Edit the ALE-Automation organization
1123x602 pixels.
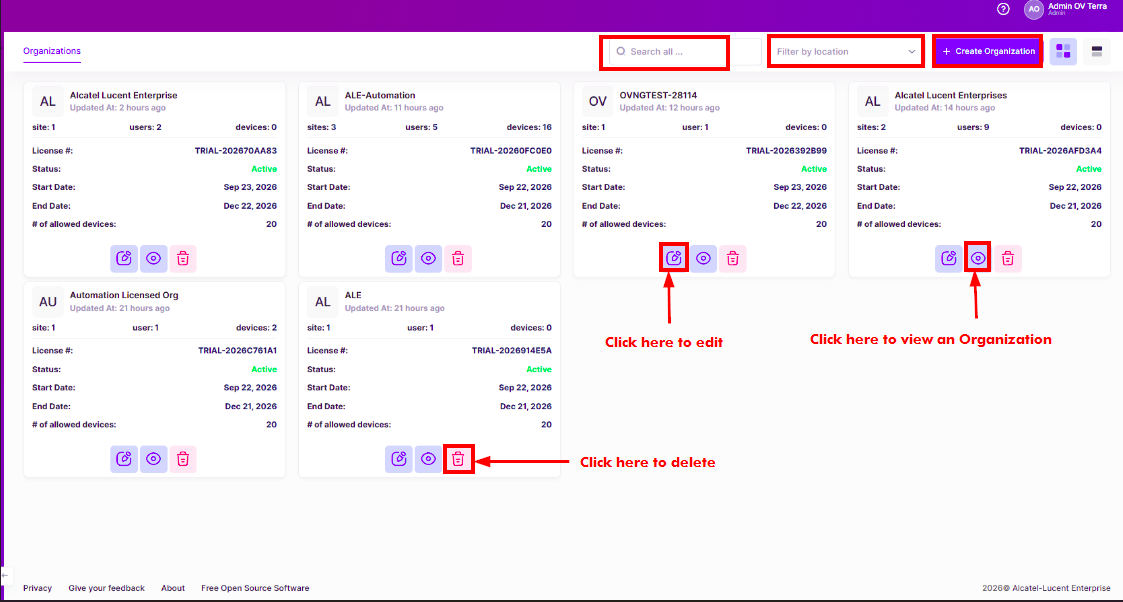click(399, 258)
